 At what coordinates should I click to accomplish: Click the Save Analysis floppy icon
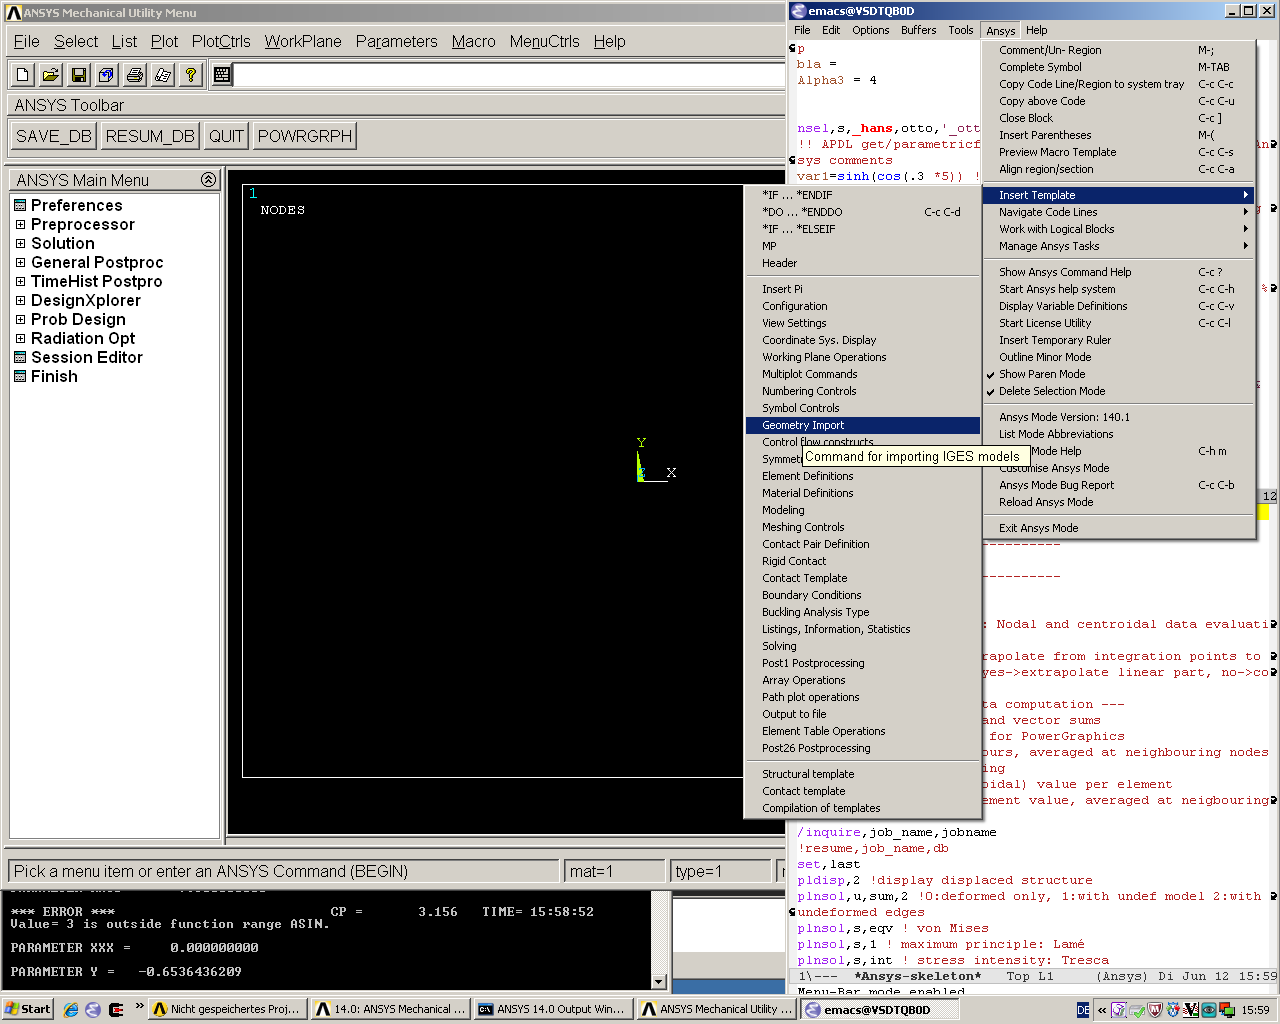coord(79,74)
